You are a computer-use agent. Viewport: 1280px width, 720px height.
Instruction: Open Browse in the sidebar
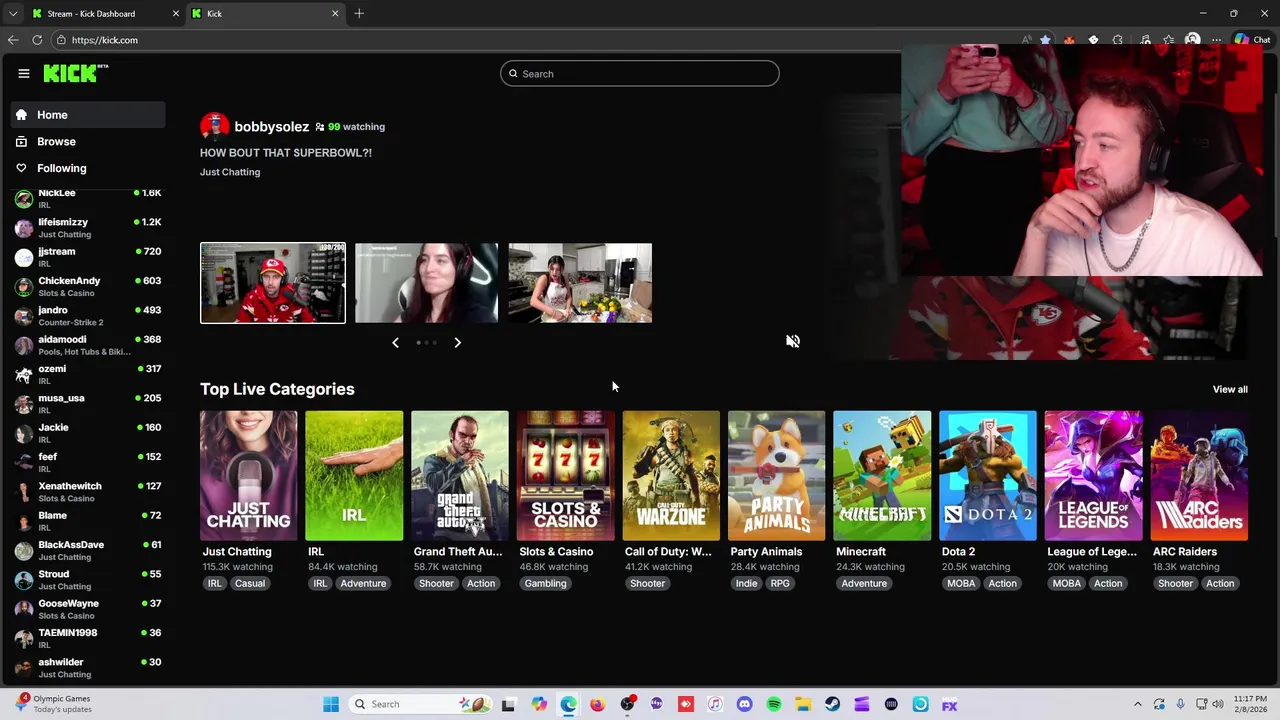click(x=88, y=142)
